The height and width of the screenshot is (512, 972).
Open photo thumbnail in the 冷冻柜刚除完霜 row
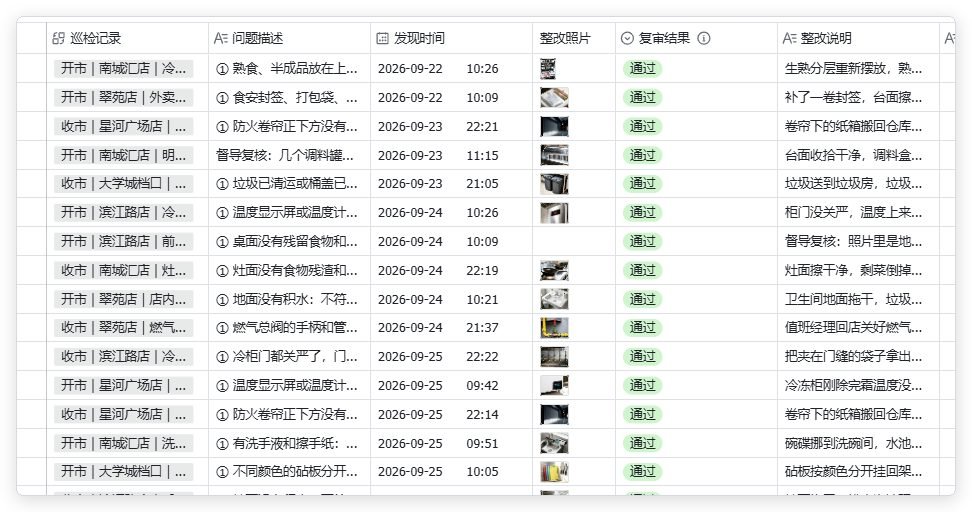click(x=554, y=386)
